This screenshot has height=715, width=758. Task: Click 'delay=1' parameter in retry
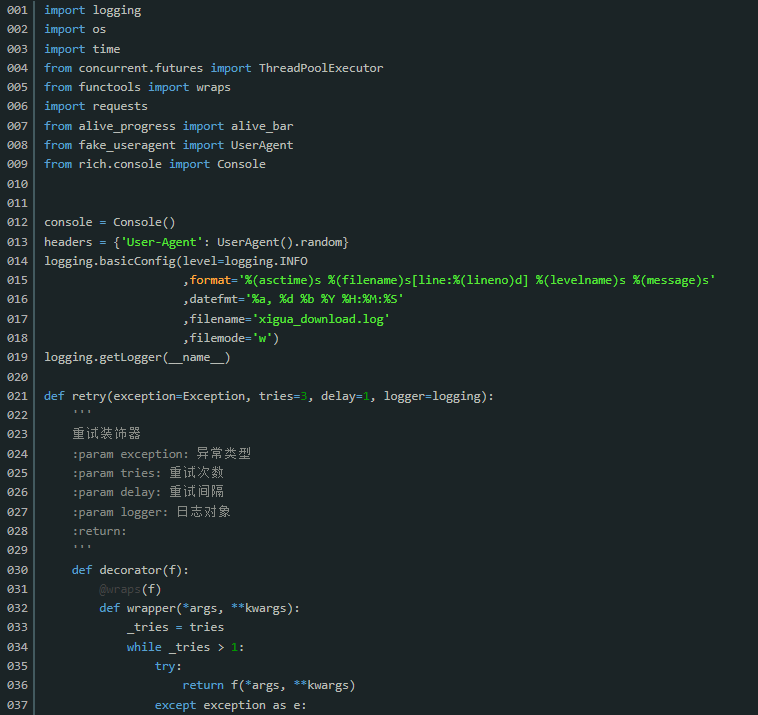tap(345, 396)
